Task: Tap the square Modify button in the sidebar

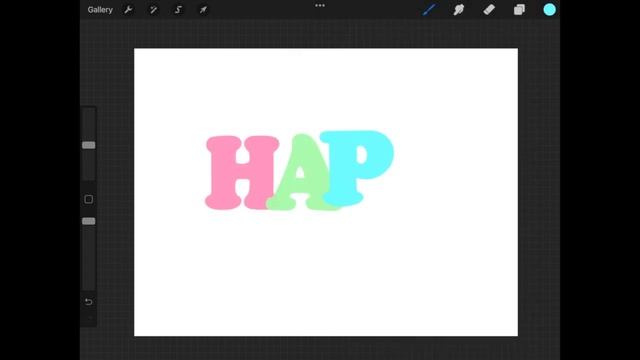Action: click(89, 199)
